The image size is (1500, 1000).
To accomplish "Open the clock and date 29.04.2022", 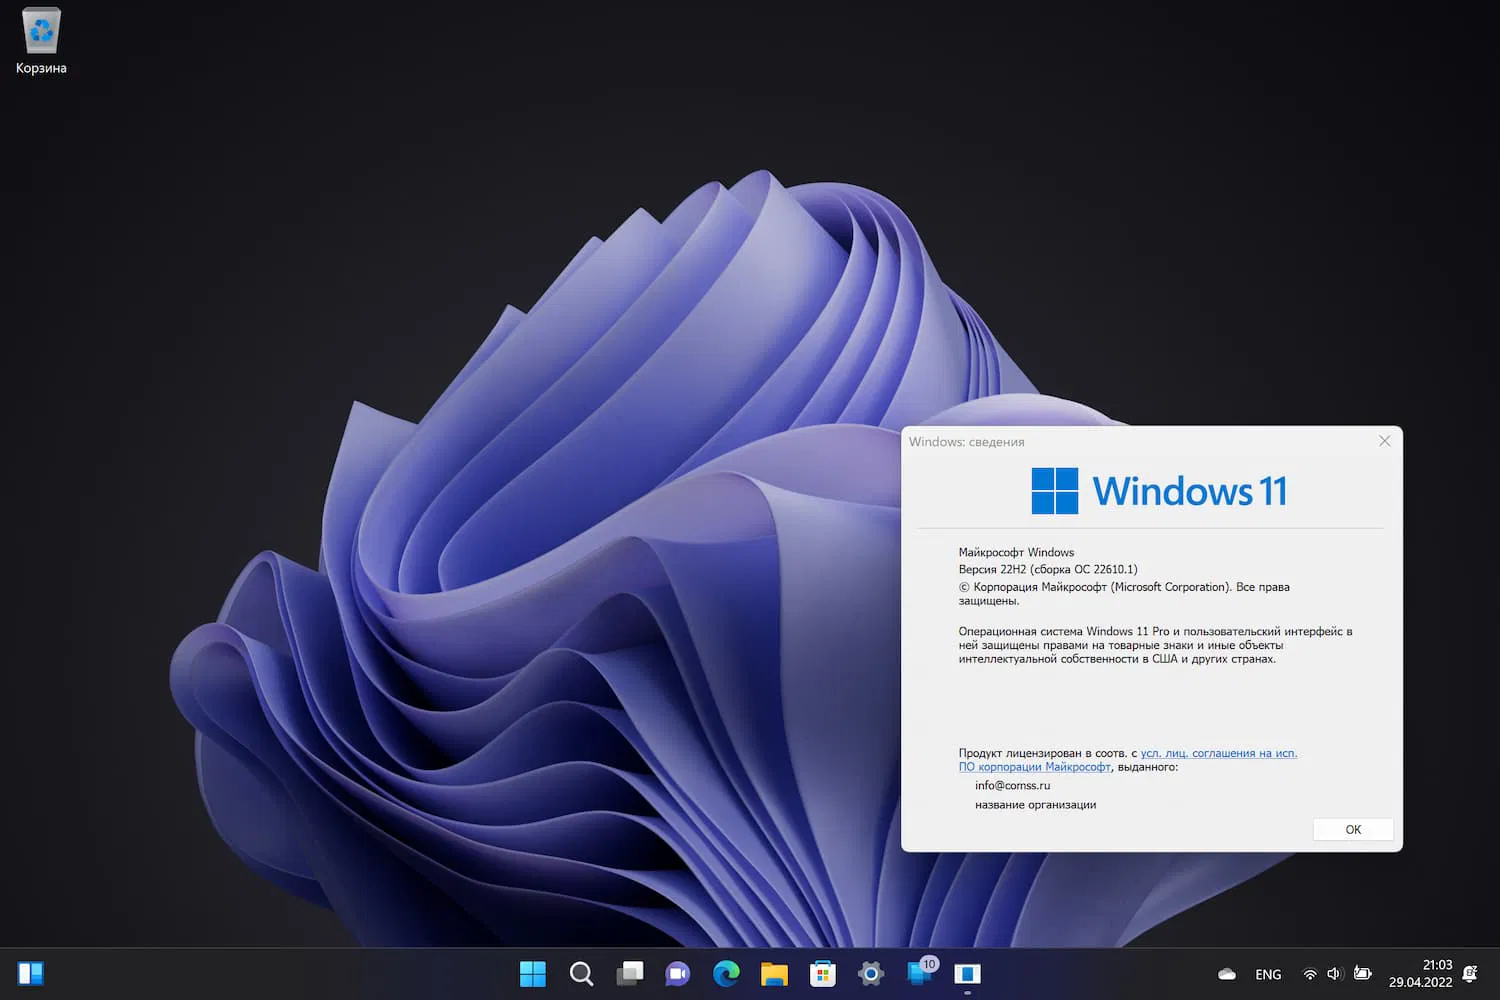I will pos(1420,973).
